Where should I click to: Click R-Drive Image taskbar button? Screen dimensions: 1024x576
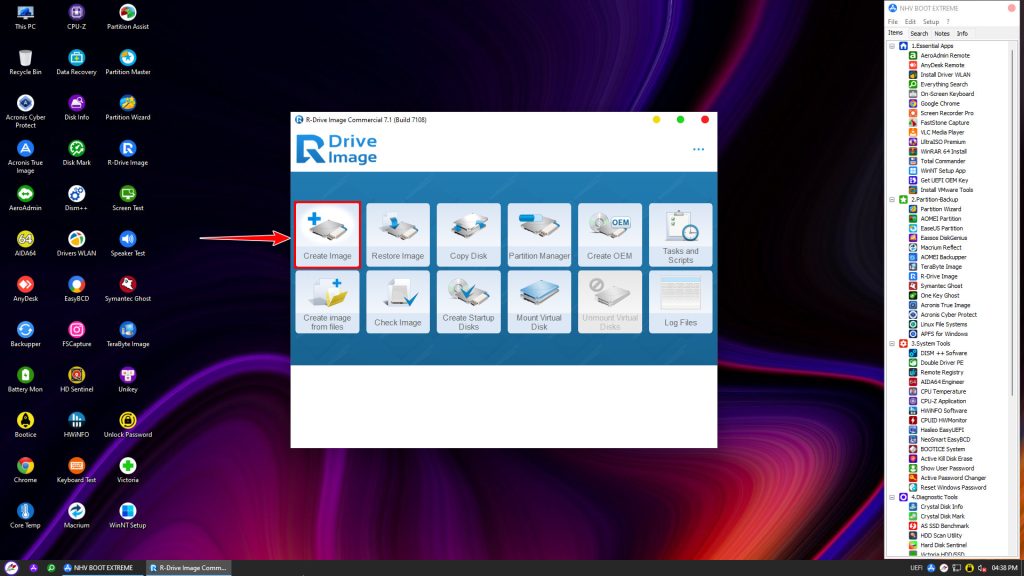188,568
